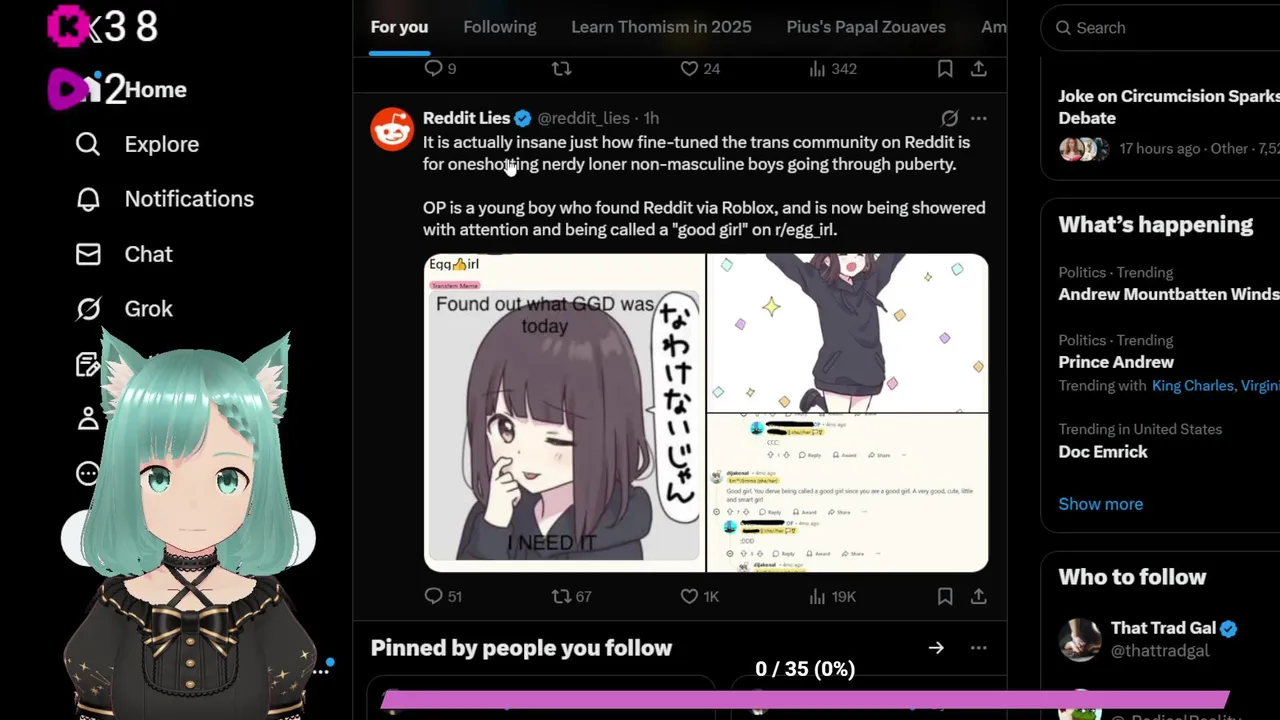The image size is (1280, 720).
Task: Open more options on Reddit Lies post
Action: [979, 118]
